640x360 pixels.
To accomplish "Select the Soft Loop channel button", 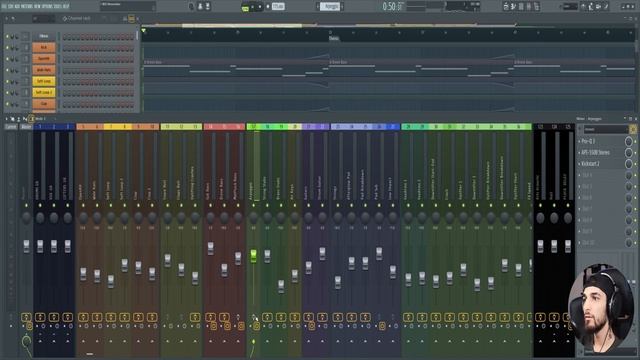I will tap(44, 81).
